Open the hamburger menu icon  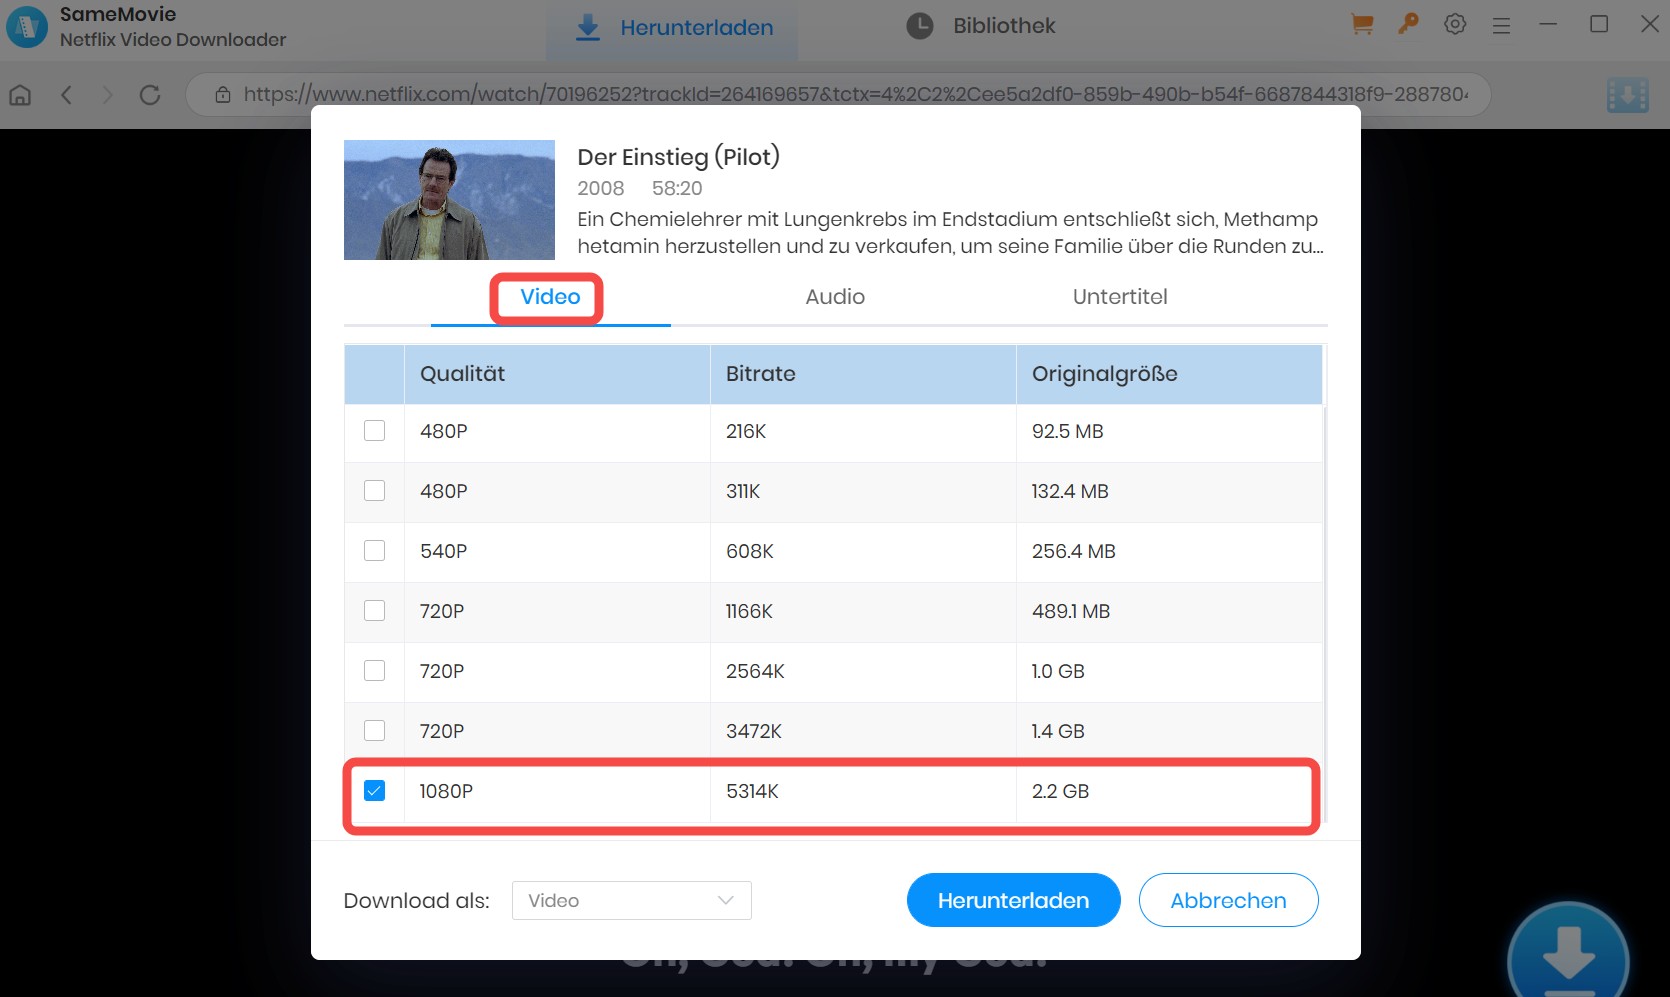tap(1501, 26)
